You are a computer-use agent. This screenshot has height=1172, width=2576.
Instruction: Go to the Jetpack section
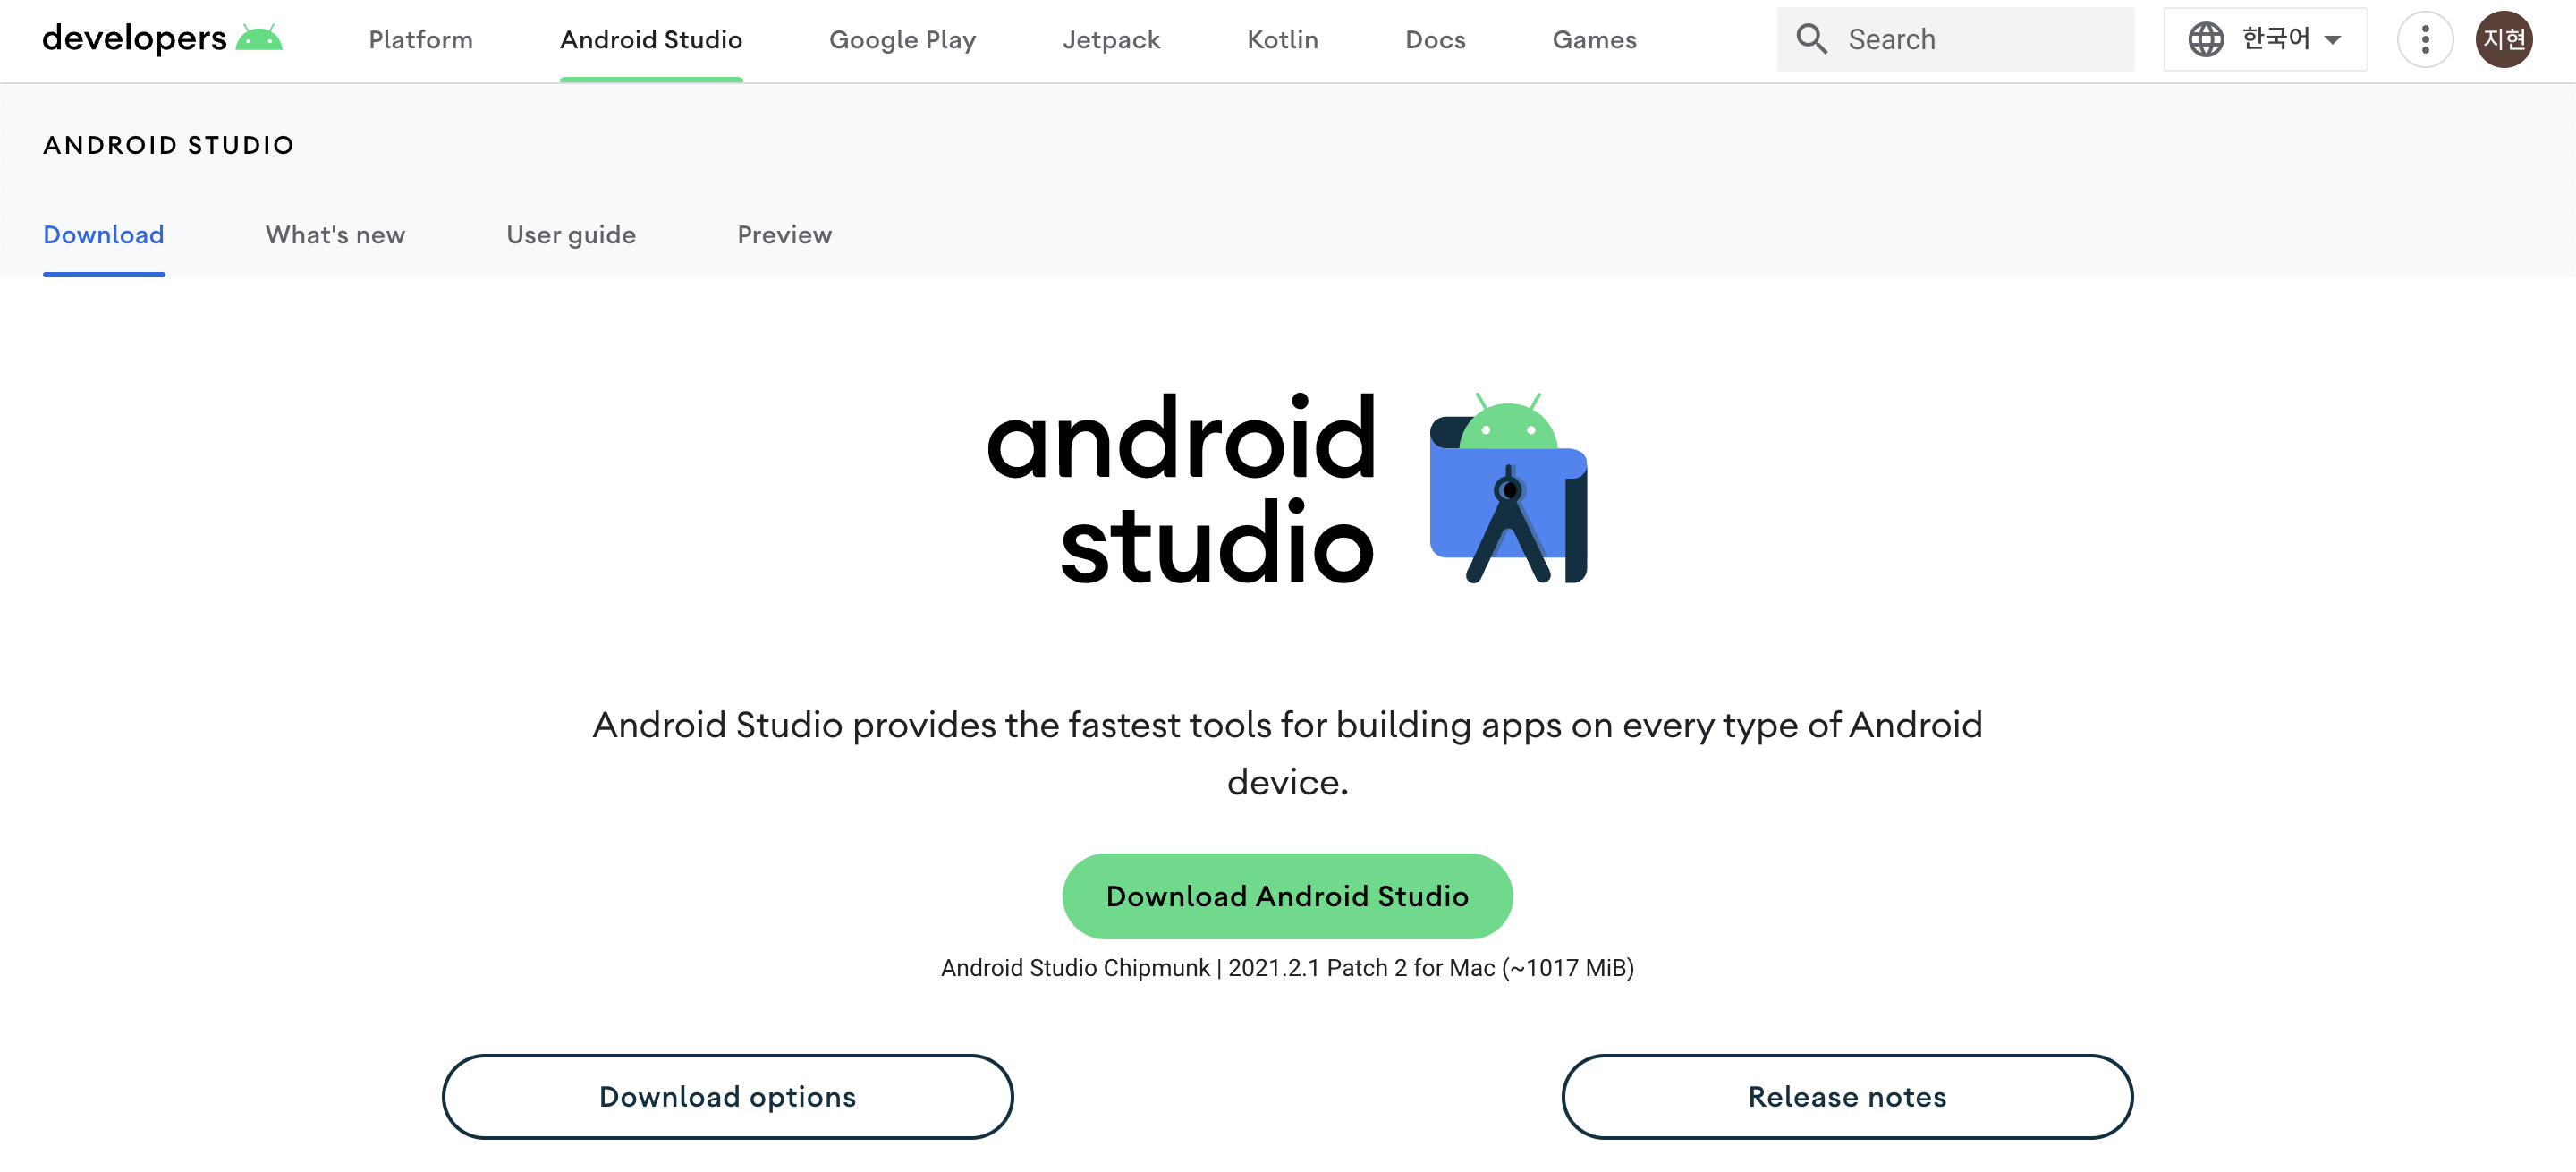click(1110, 39)
